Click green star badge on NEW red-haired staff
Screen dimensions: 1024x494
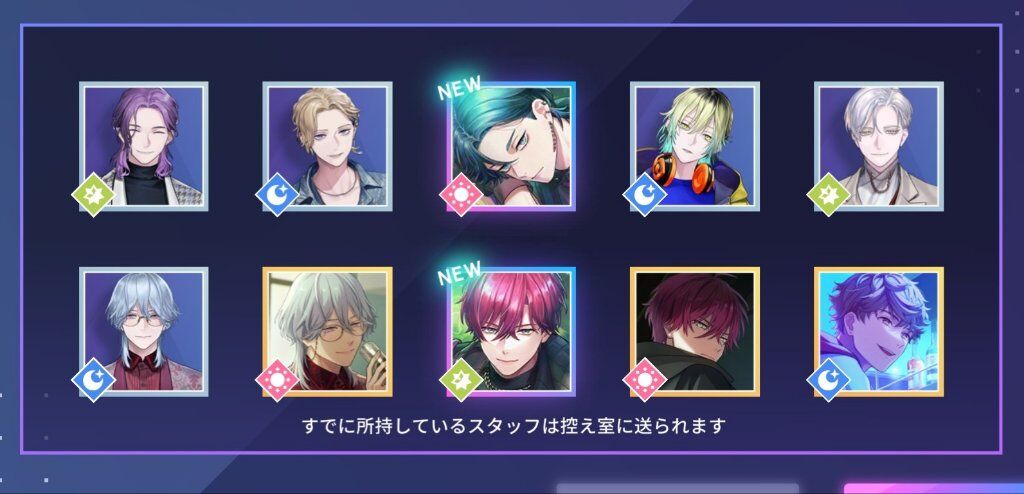(461, 380)
